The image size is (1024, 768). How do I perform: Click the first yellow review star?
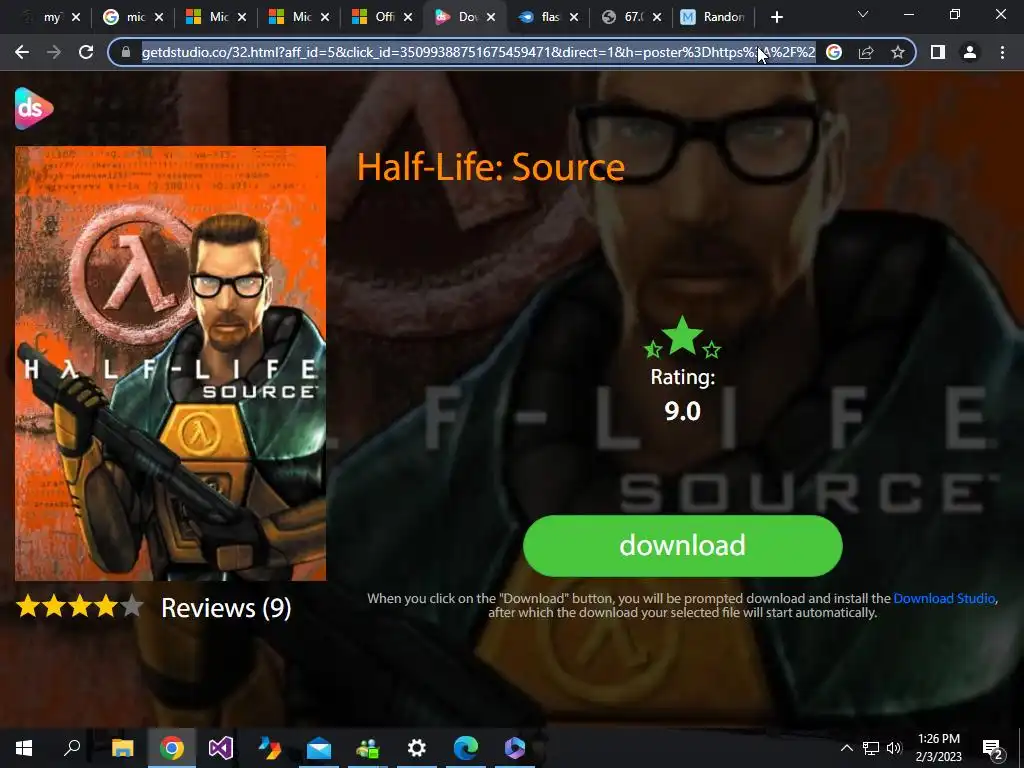coord(27,606)
